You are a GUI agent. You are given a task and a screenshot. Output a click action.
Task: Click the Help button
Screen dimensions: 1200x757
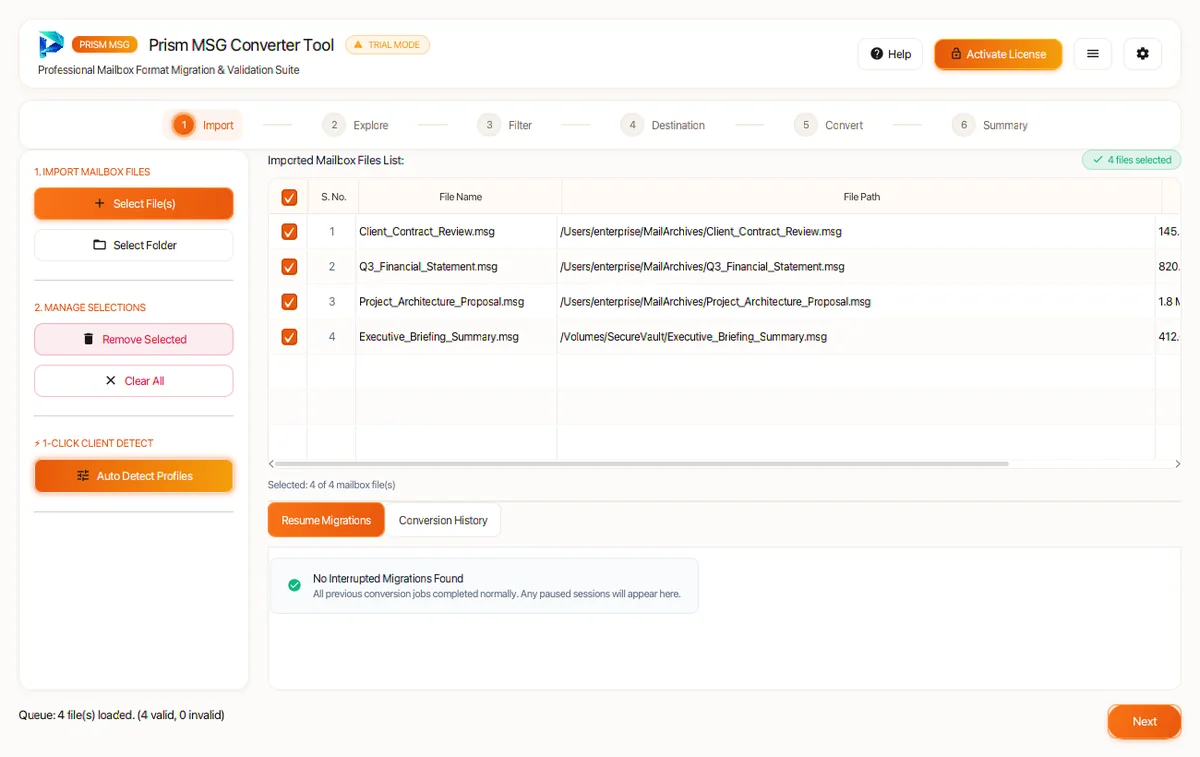890,54
